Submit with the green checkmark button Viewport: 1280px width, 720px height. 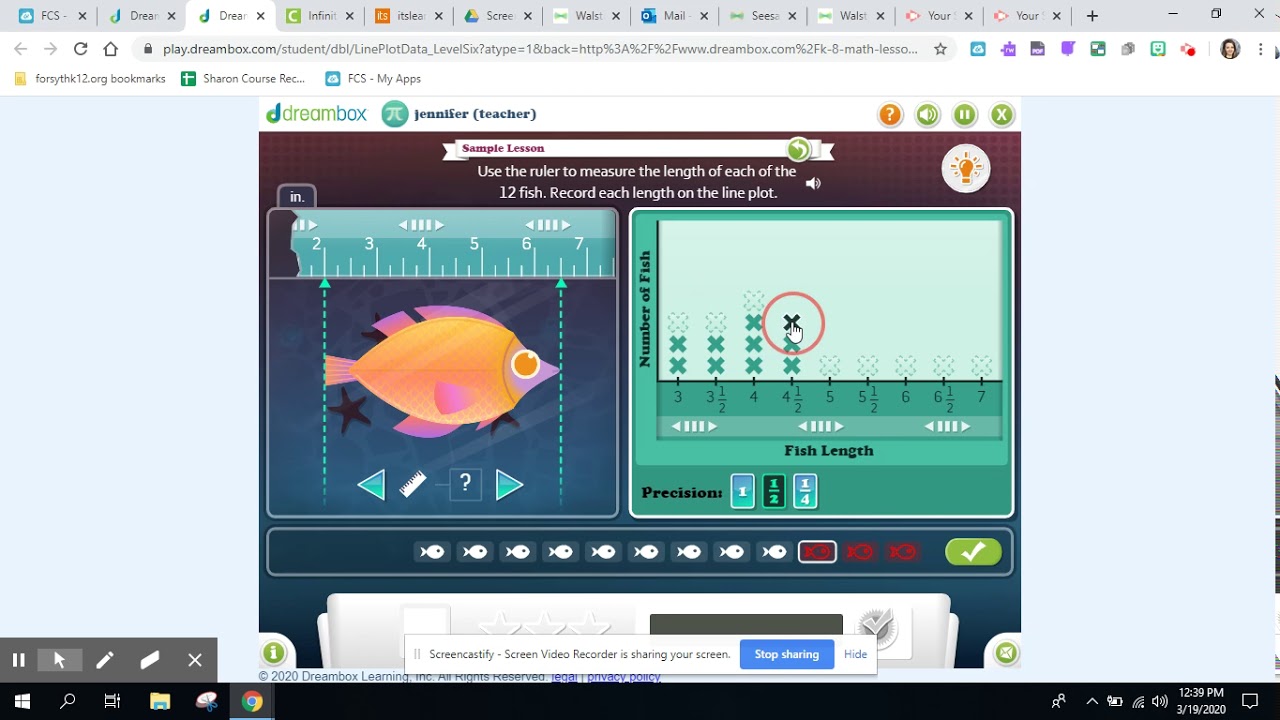(x=973, y=552)
